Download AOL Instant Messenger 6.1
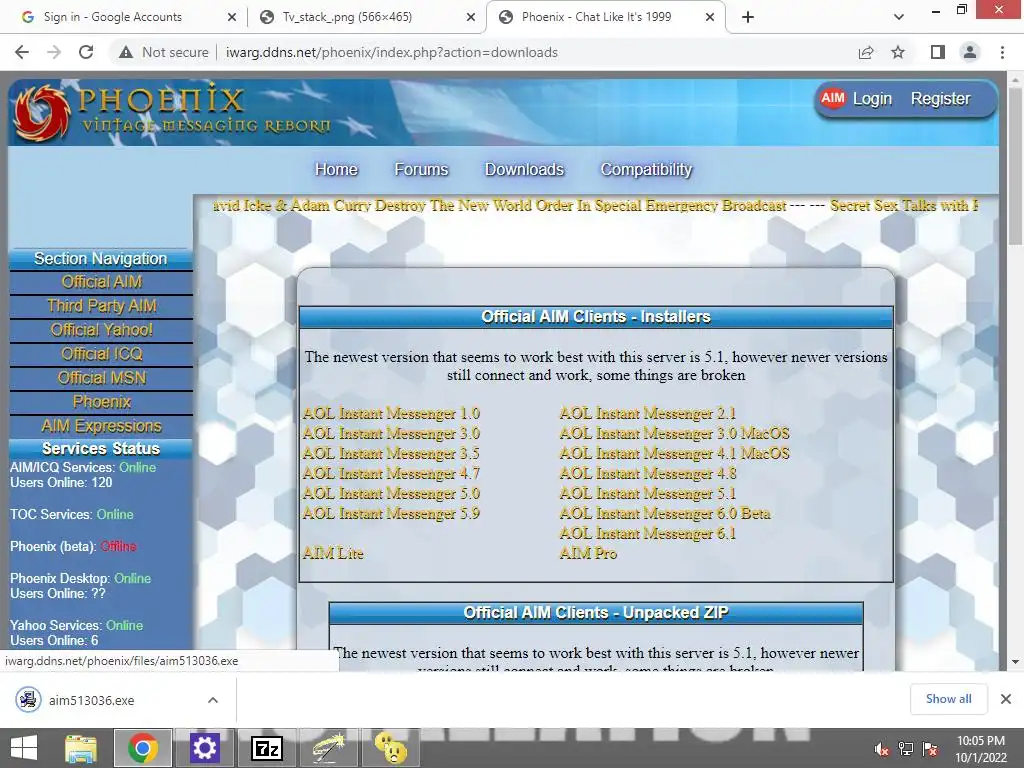 coord(648,534)
